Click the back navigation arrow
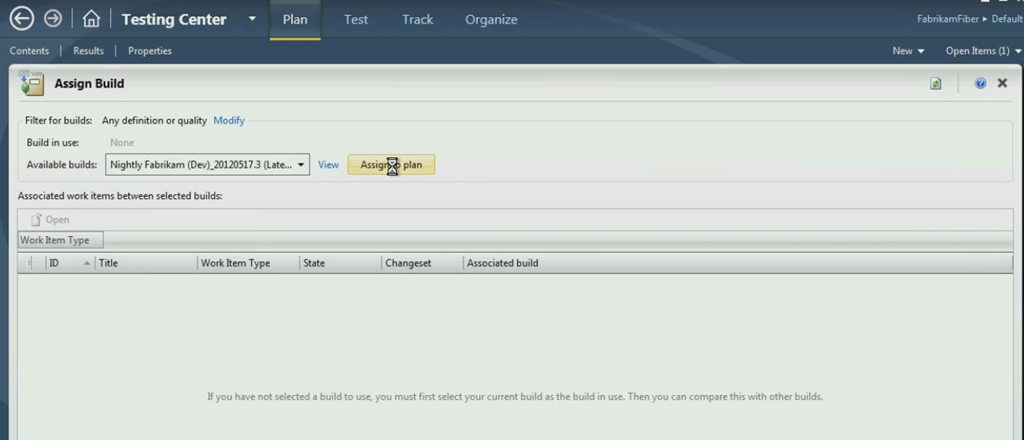 click(x=21, y=19)
